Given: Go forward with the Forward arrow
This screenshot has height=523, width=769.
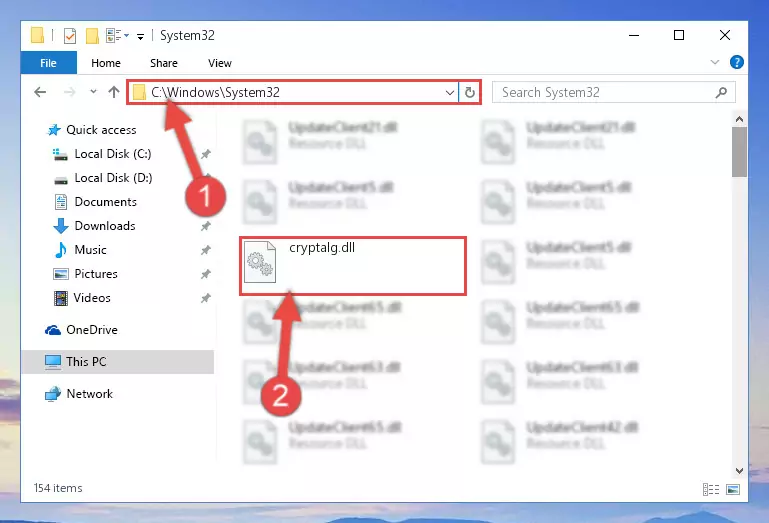Looking at the screenshot, I should pyautogui.click(x=70, y=92).
